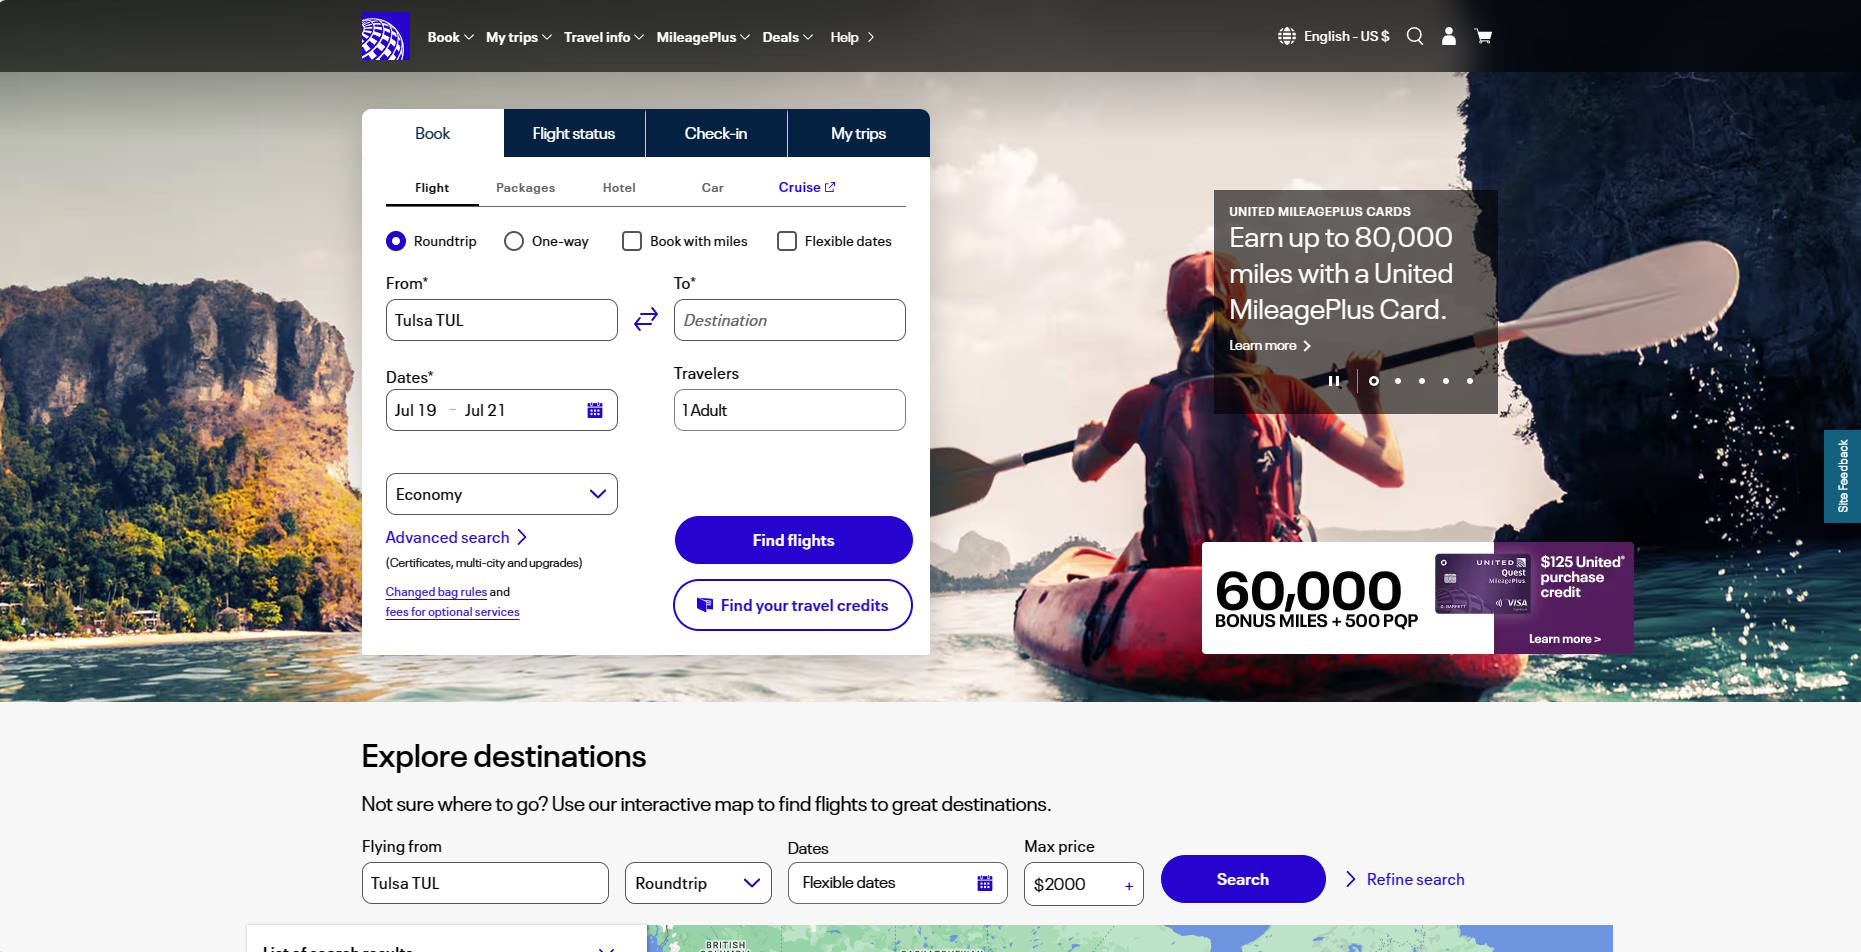Click the Cruise external link icon
The height and width of the screenshot is (952, 1861).
pos(830,187)
